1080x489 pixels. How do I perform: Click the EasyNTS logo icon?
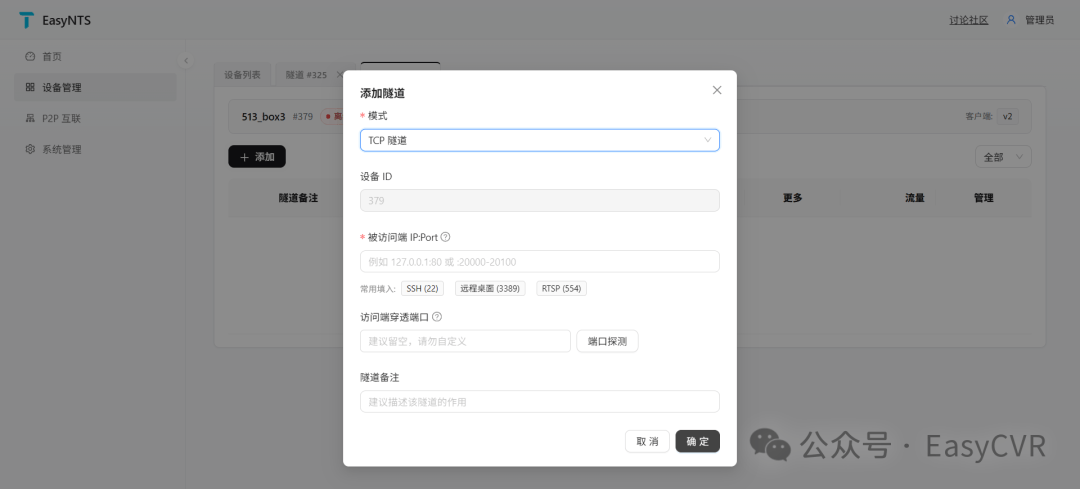tap(26, 20)
